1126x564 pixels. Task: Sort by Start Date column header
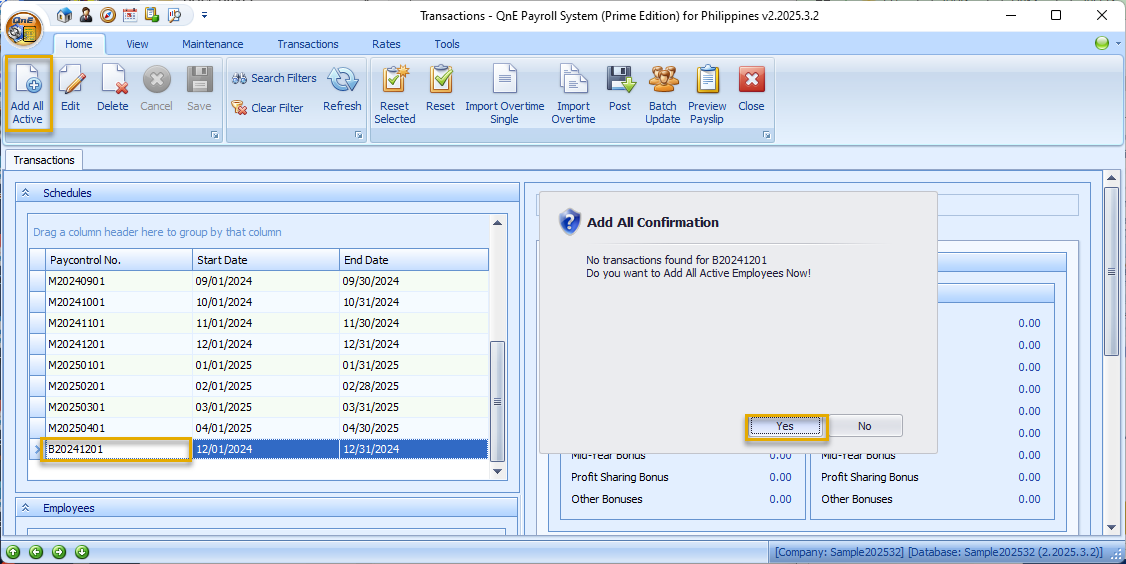266,260
